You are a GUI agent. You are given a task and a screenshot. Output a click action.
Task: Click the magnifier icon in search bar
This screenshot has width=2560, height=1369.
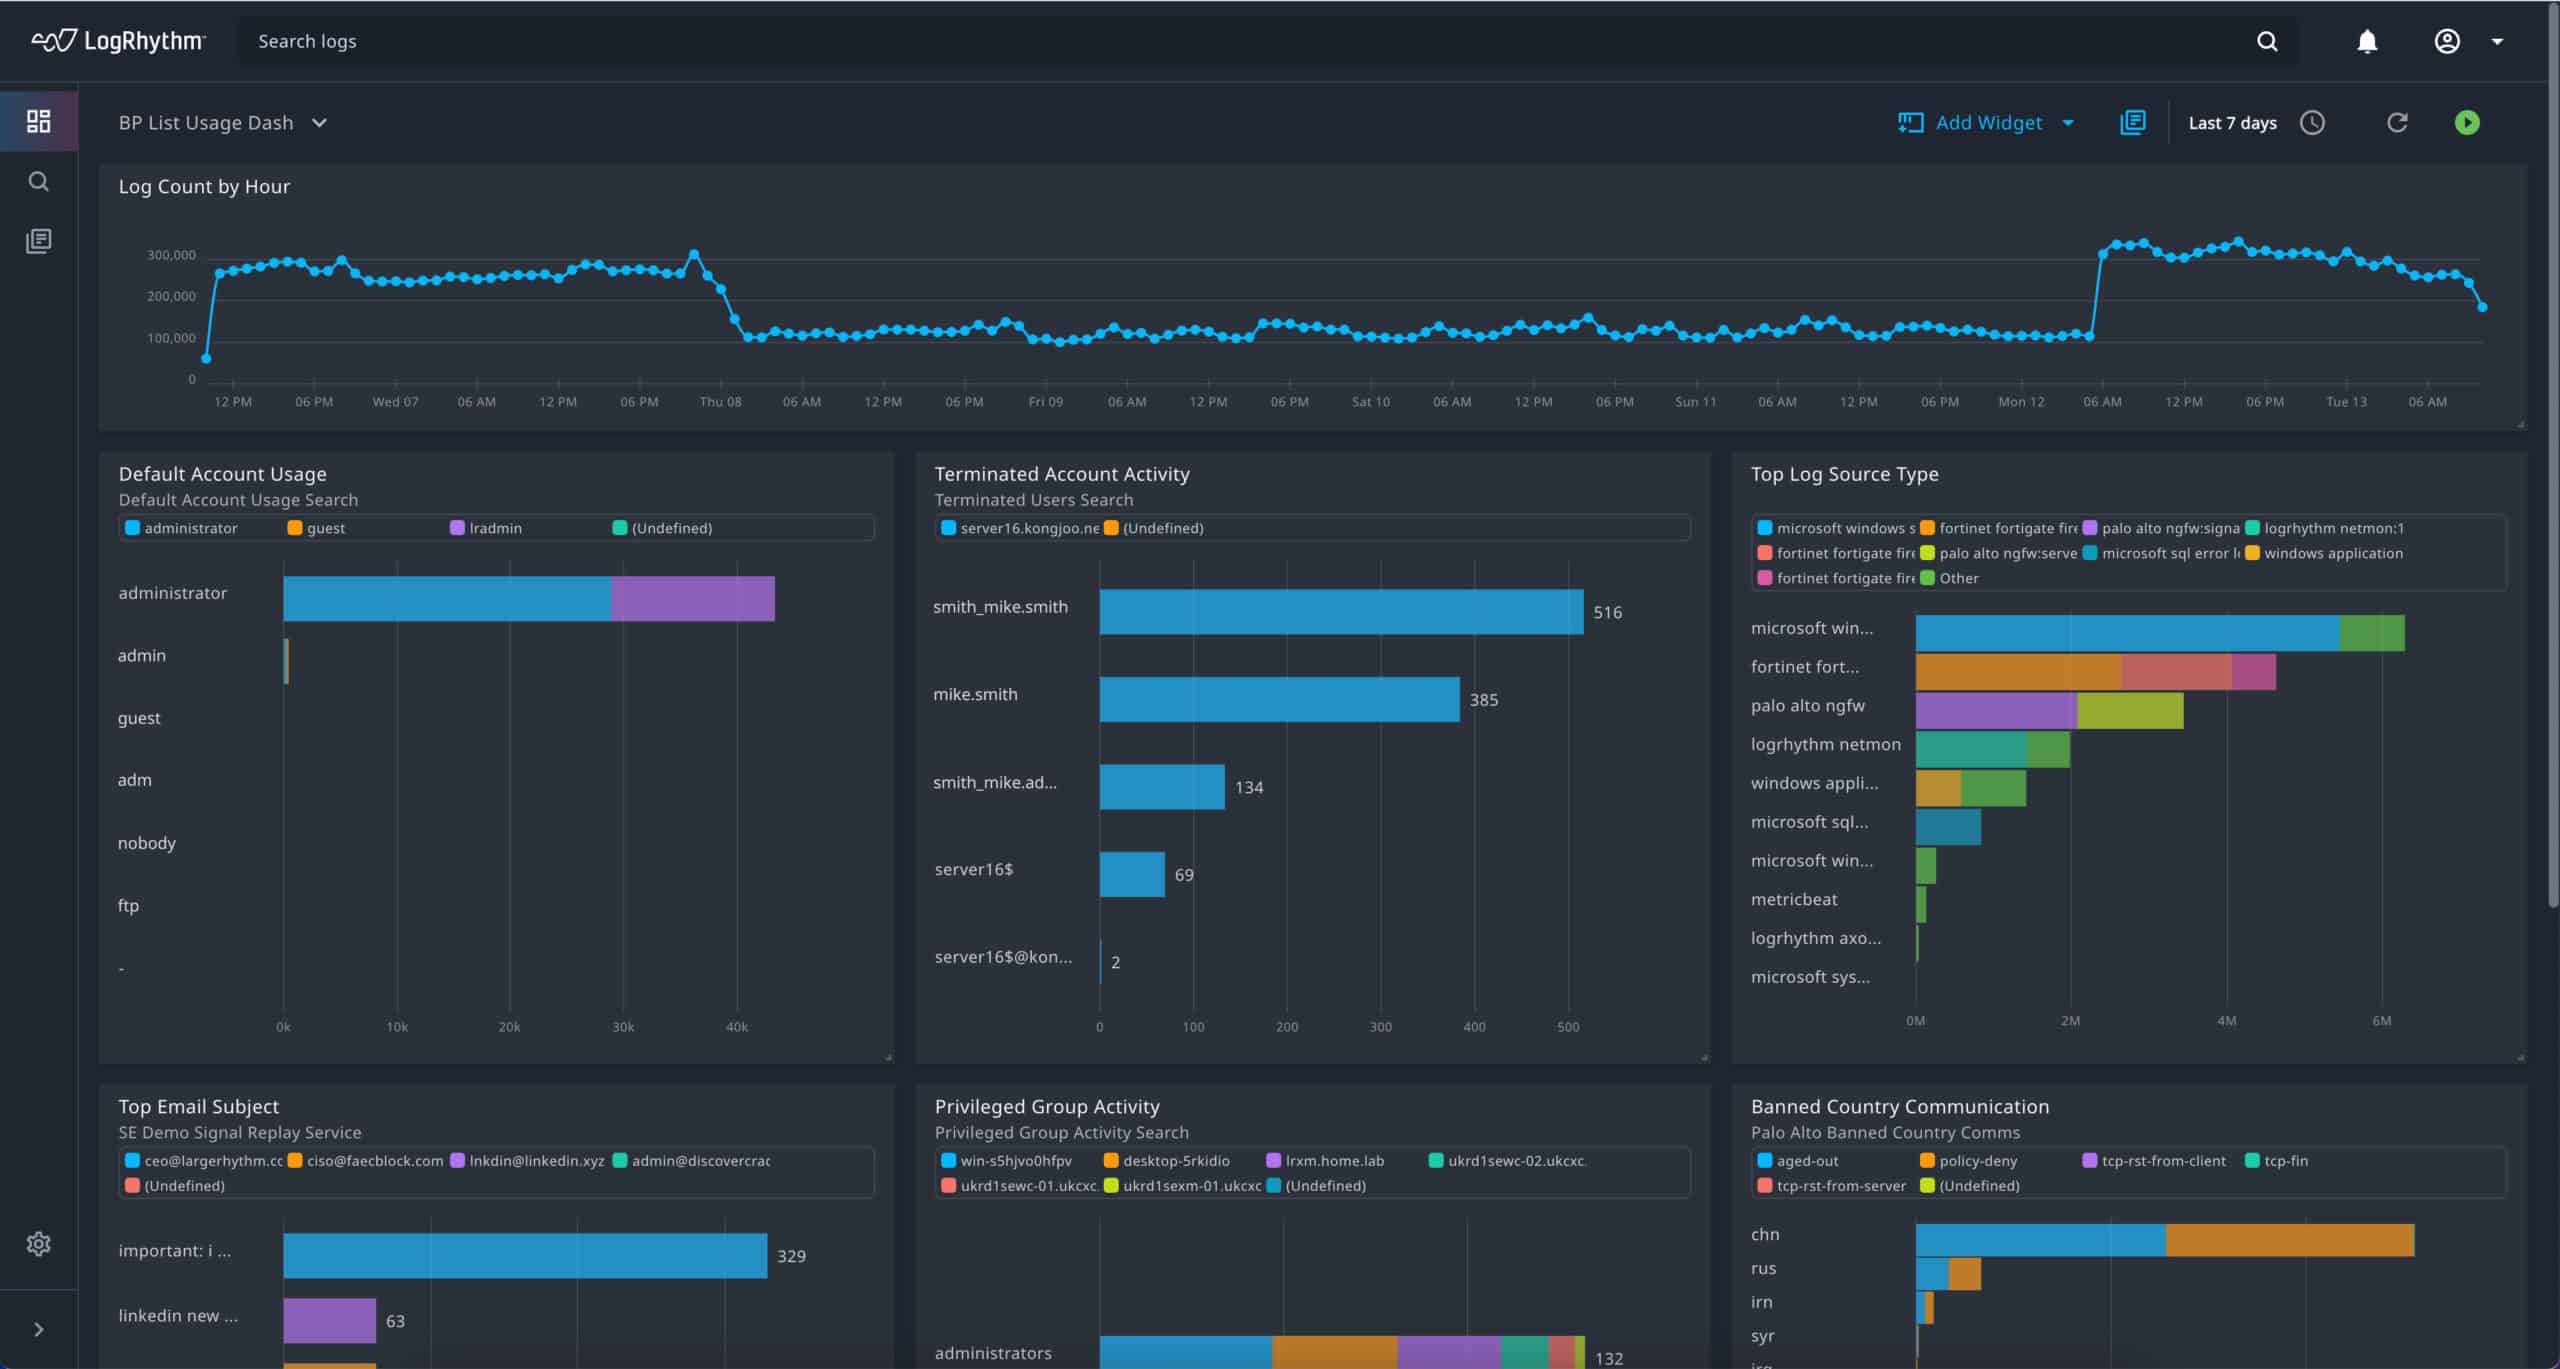pyautogui.click(x=2267, y=41)
